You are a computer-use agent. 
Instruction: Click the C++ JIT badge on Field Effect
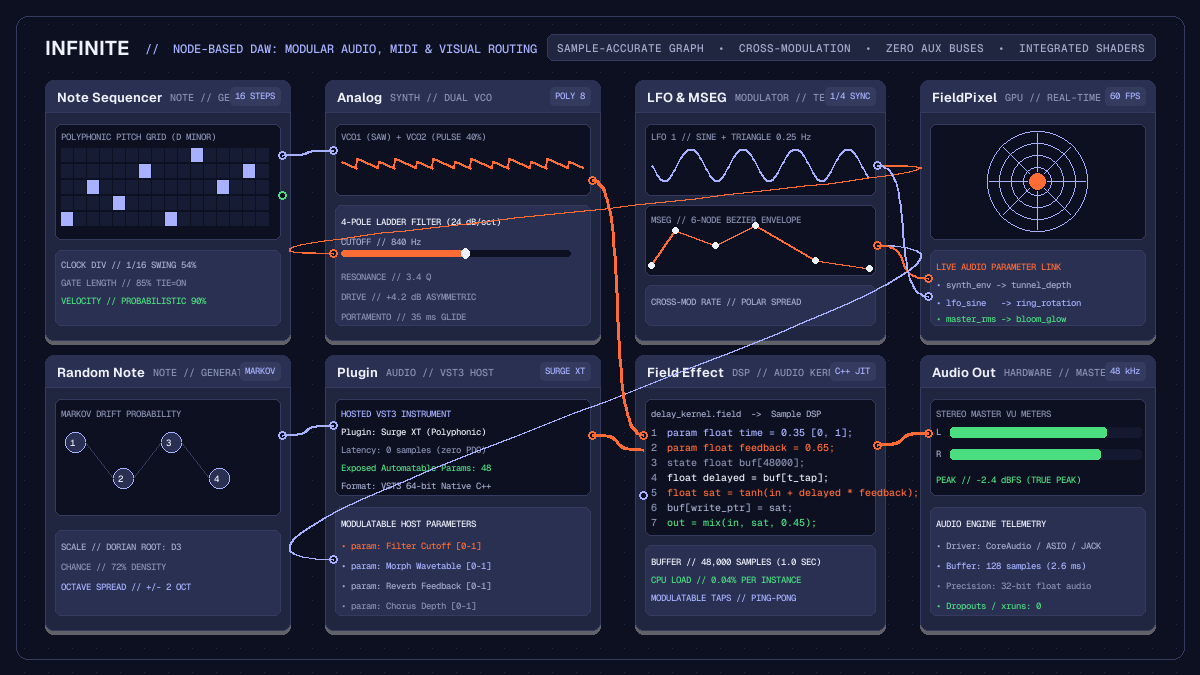click(x=853, y=371)
